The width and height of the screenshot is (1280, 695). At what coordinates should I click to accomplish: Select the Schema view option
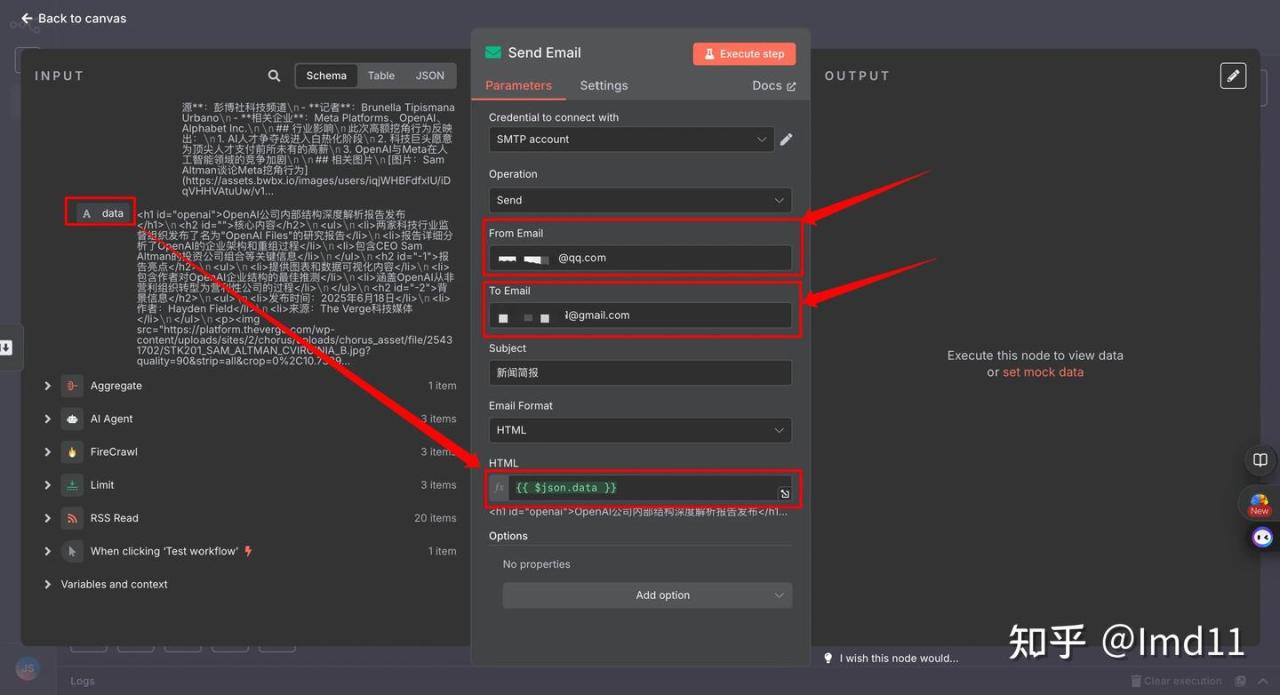click(x=326, y=76)
